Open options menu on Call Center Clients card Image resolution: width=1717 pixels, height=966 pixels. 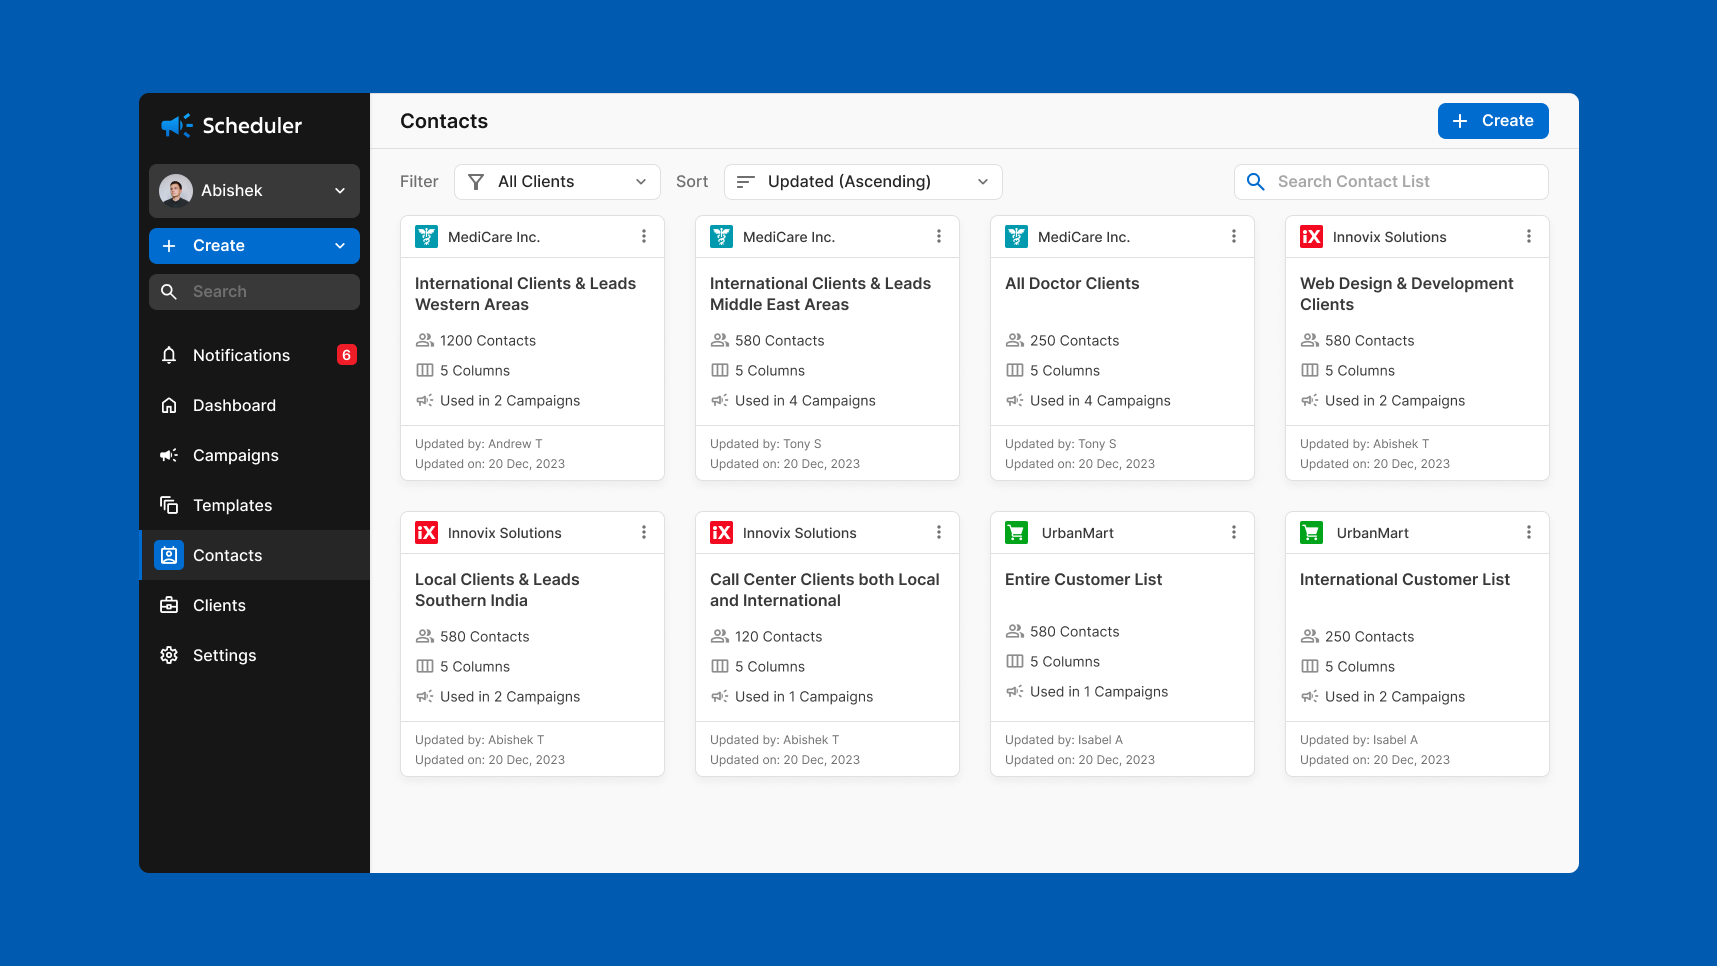tap(939, 533)
